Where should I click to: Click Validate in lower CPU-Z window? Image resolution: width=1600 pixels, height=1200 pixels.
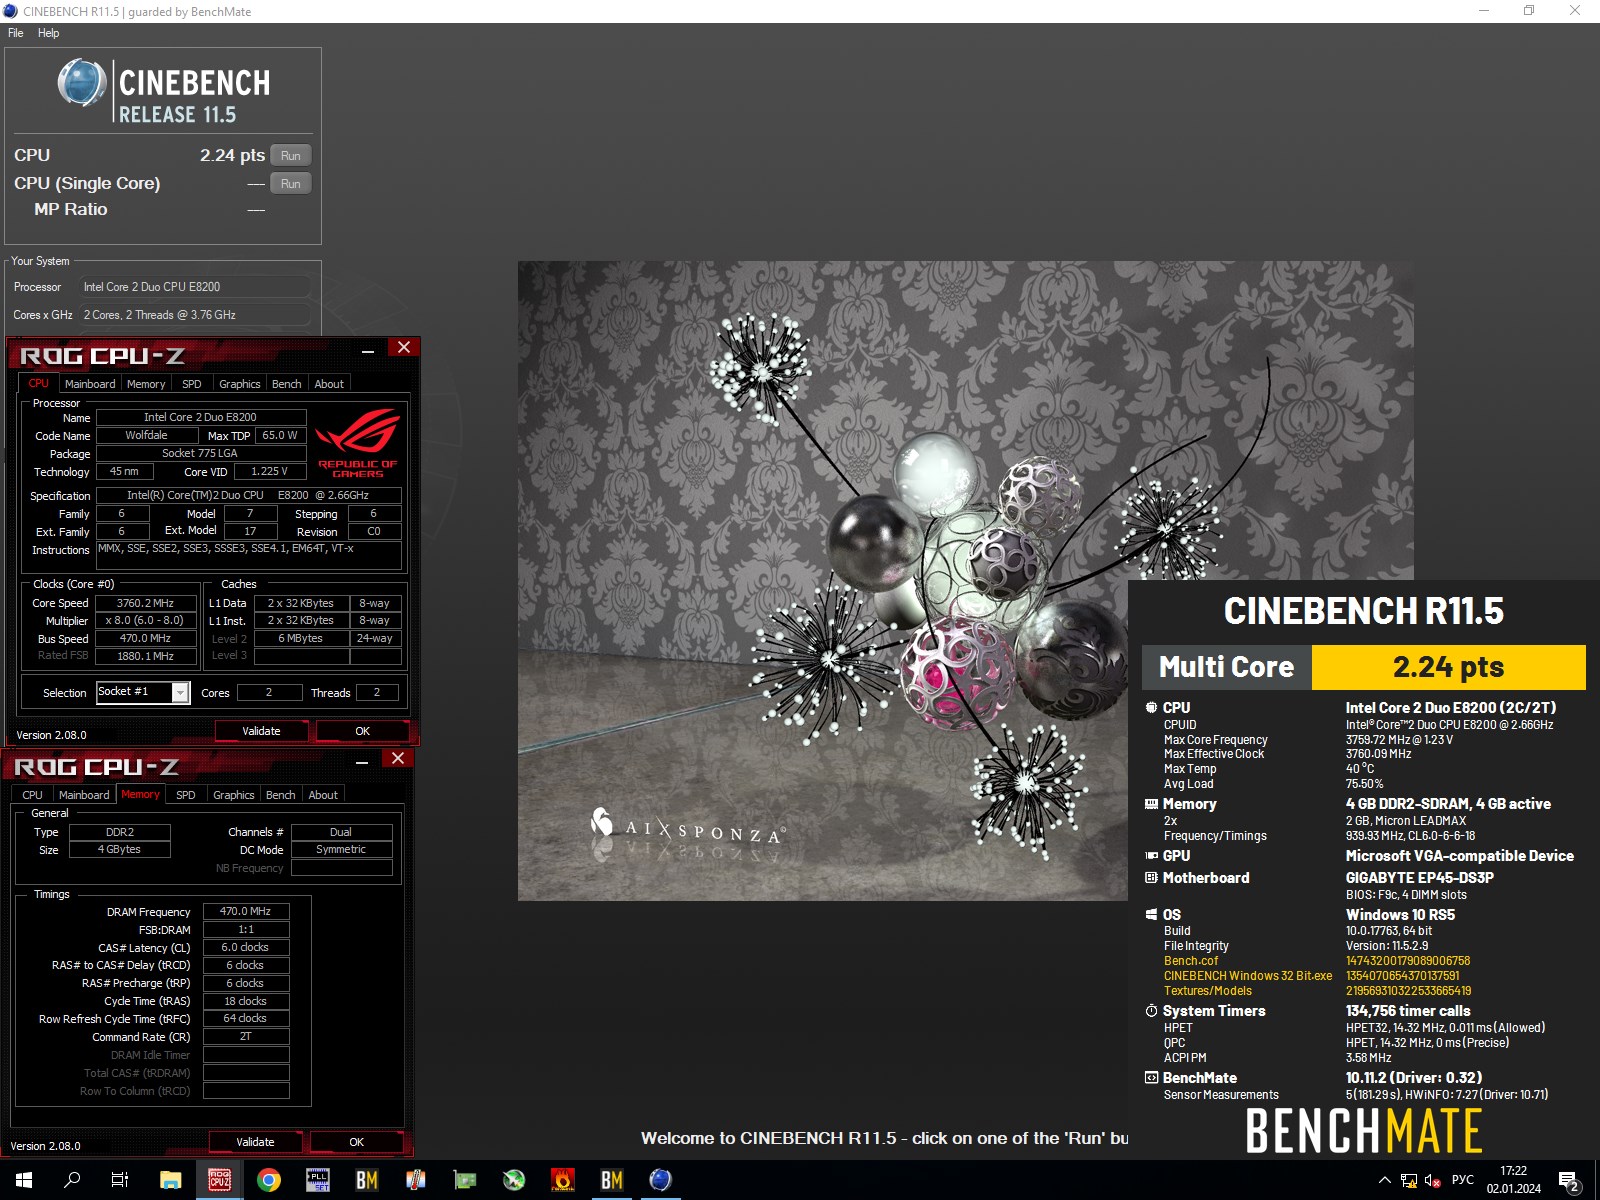coord(256,1142)
